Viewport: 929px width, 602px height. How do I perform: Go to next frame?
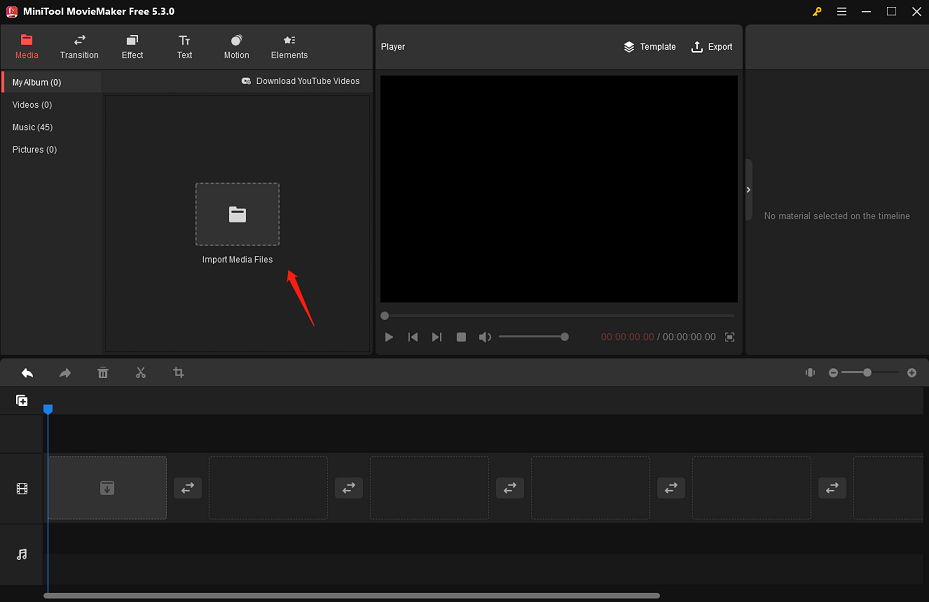click(x=437, y=337)
